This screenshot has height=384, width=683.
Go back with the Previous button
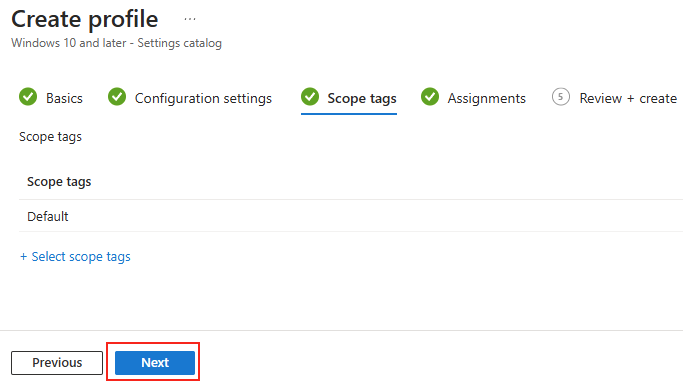point(57,363)
